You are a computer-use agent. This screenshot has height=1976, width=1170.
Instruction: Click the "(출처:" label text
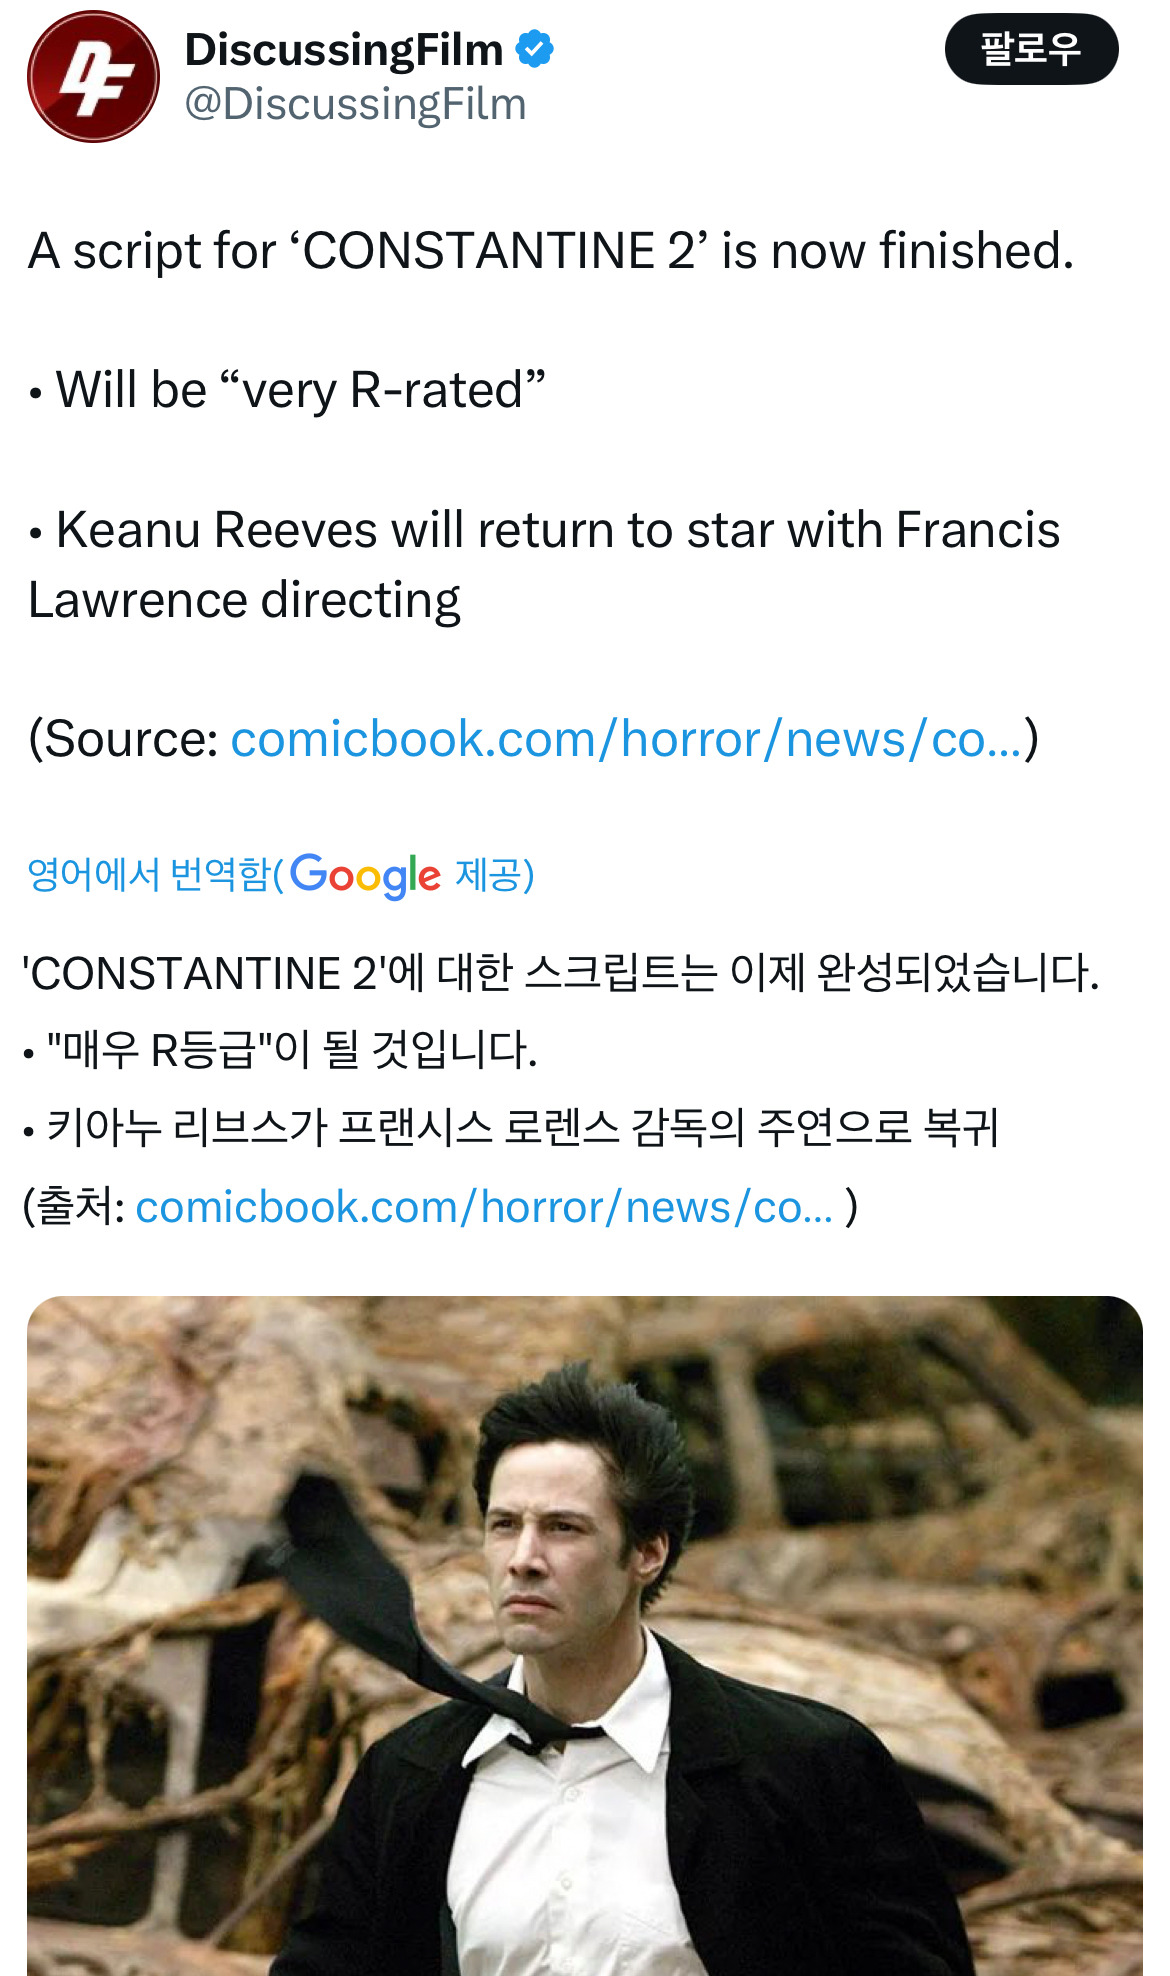[x=74, y=1208]
